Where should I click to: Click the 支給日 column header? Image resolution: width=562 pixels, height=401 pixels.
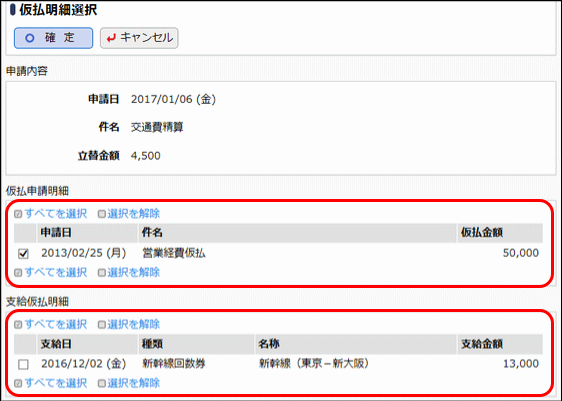tap(87, 344)
